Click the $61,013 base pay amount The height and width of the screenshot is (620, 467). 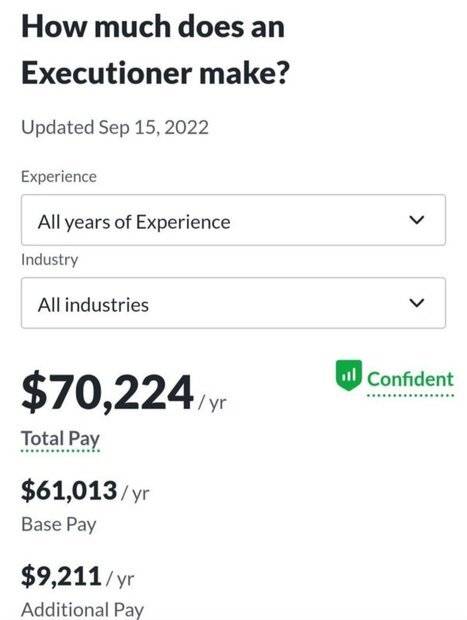pos(69,490)
